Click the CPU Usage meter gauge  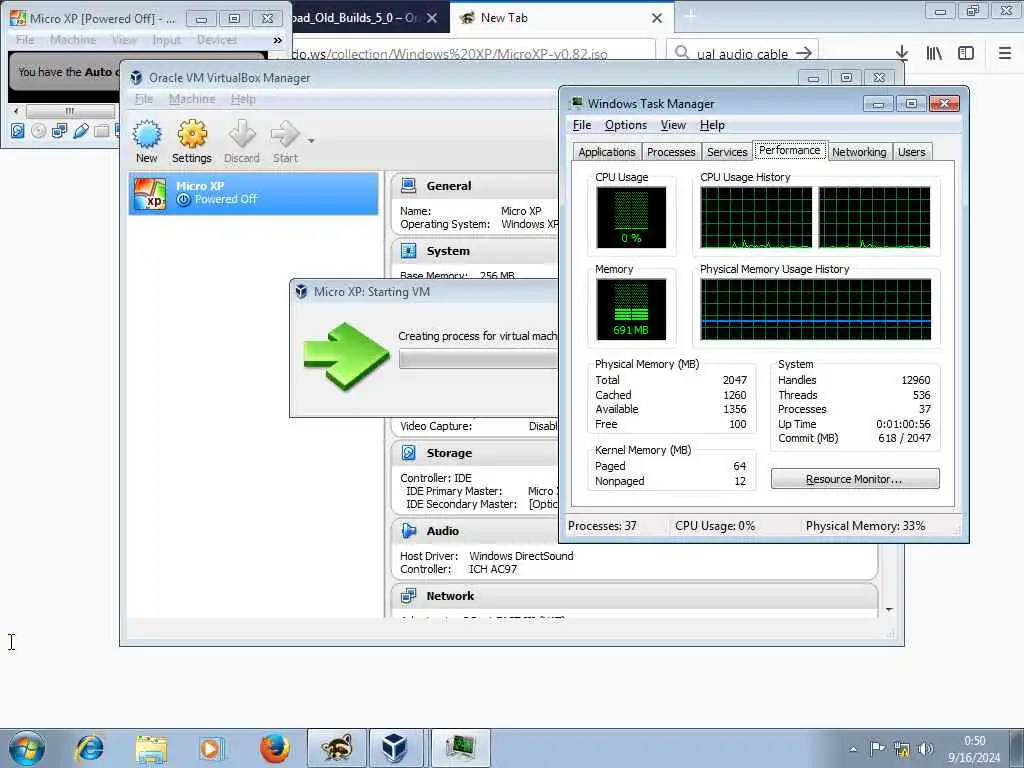[x=631, y=217]
